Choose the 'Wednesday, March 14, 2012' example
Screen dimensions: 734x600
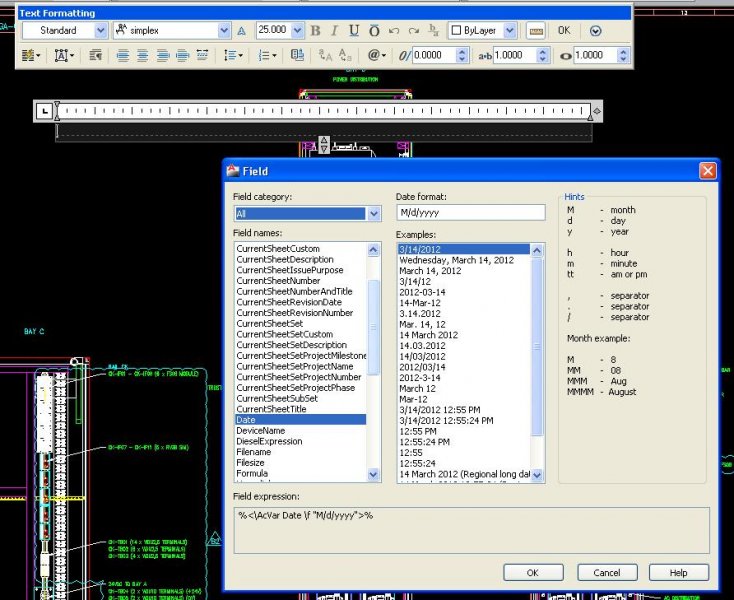(456, 260)
